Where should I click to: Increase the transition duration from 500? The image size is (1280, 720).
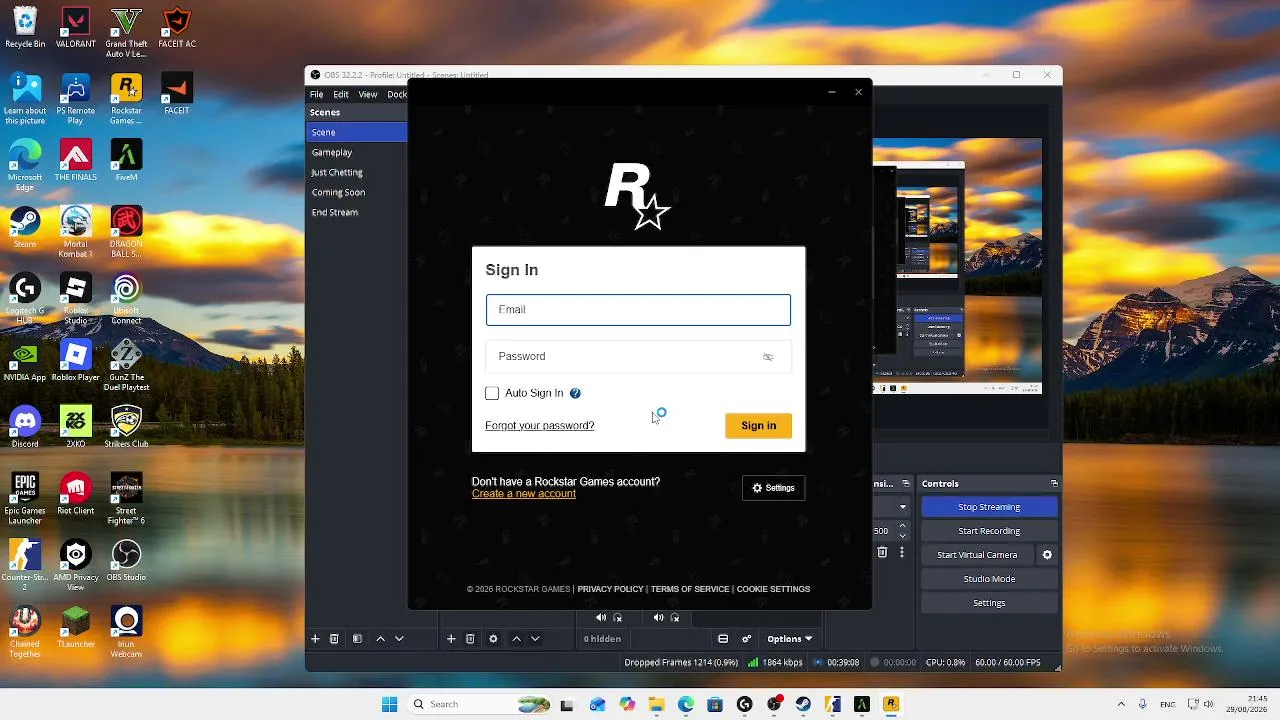click(903, 527)
